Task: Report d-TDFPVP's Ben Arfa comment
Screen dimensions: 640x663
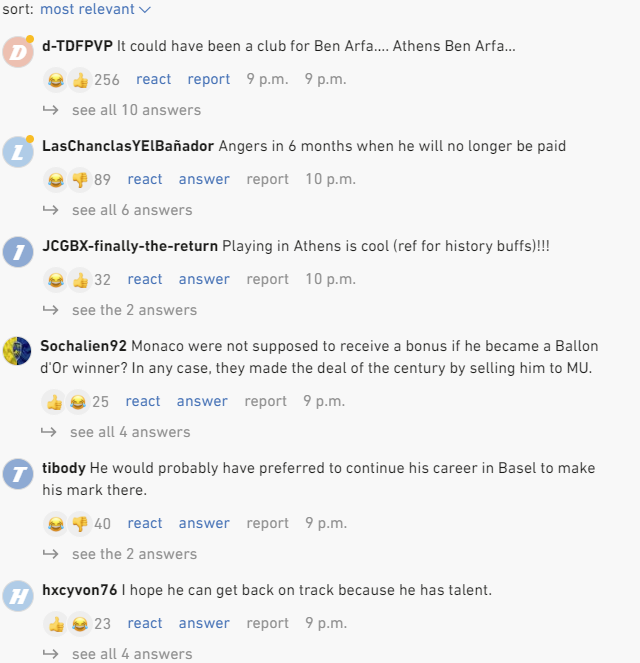Action: coord(209,79)
